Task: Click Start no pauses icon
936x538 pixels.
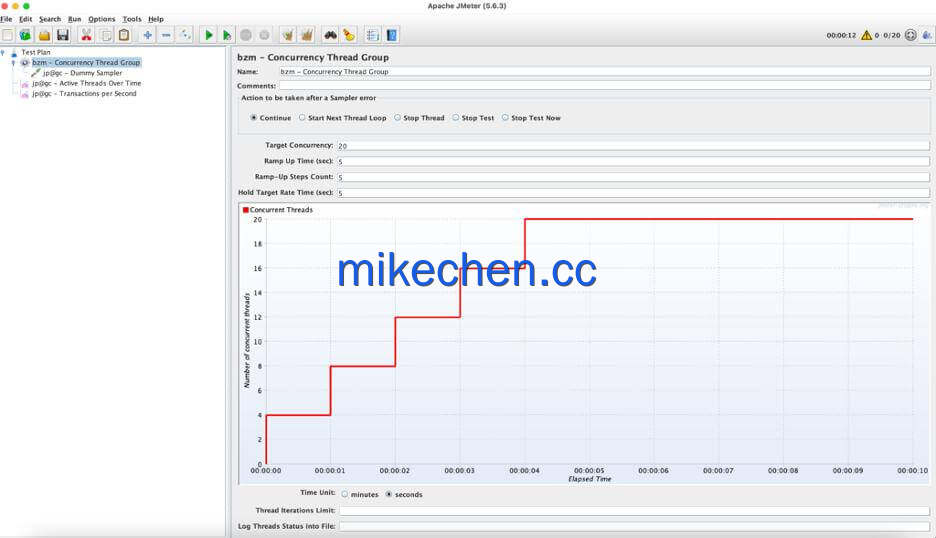Action: point(227,35)
